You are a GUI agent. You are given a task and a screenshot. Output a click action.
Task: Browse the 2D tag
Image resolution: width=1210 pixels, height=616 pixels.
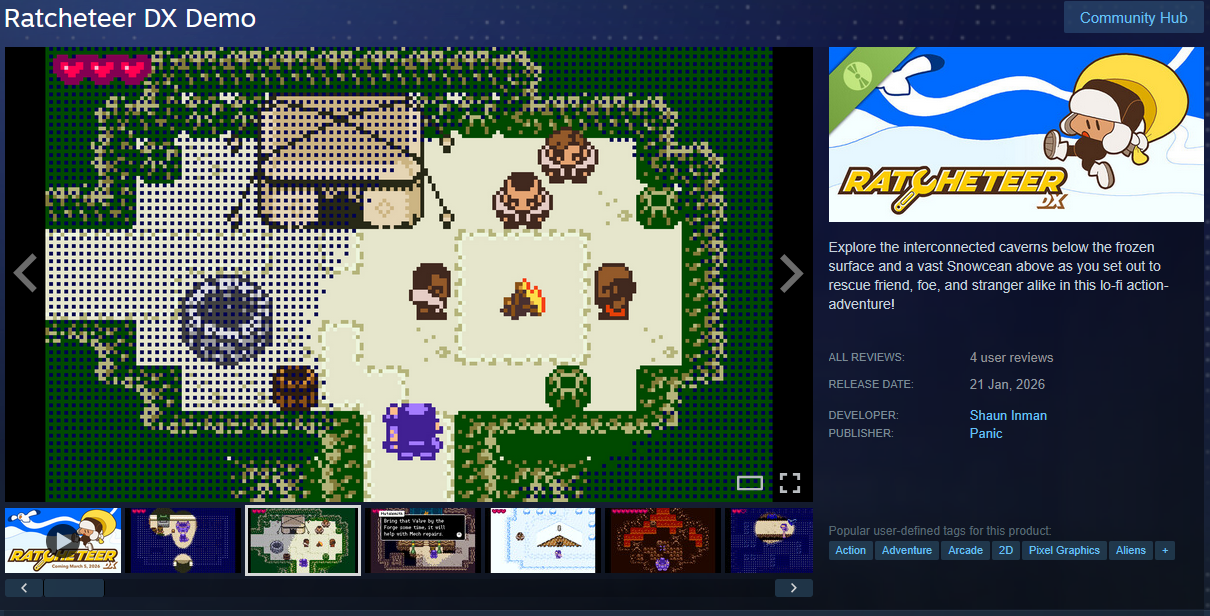pos(1006,550)
